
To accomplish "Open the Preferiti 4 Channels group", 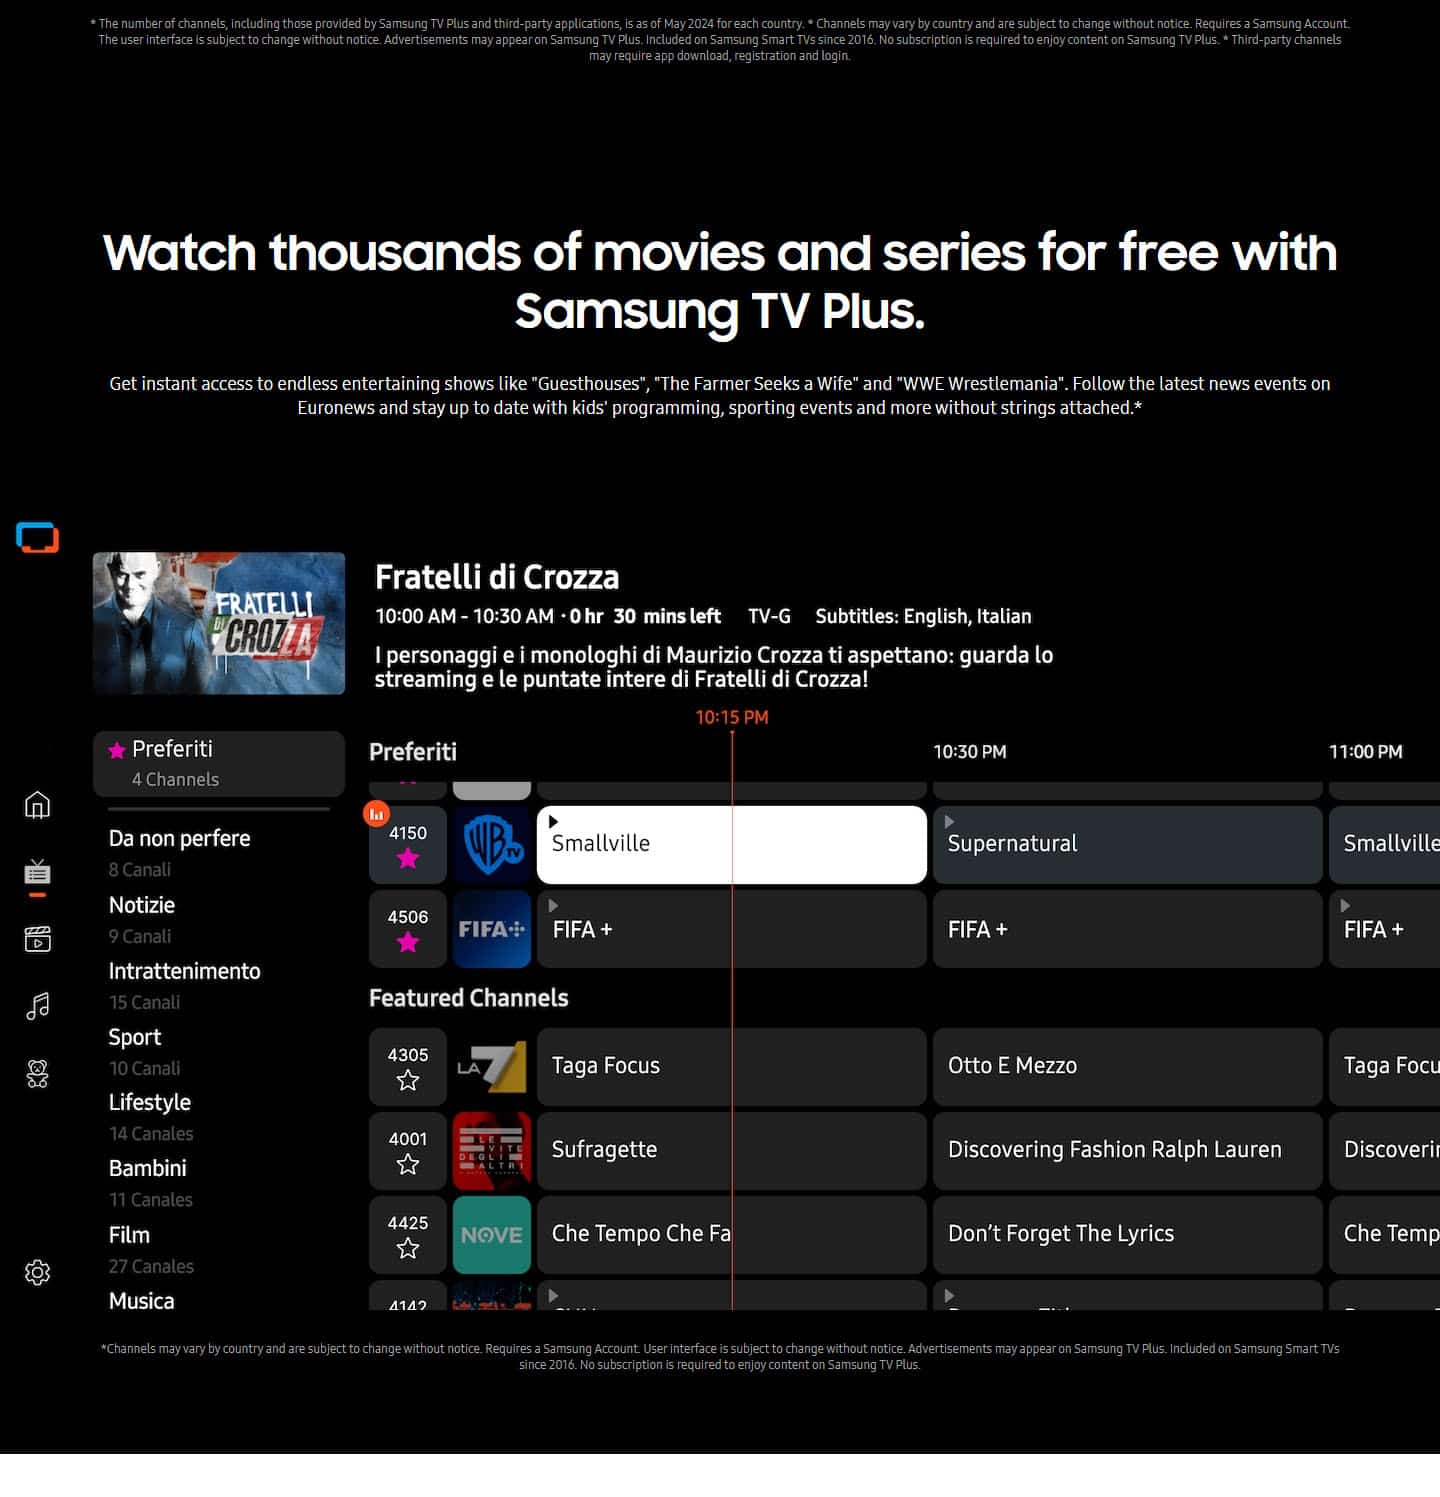I will [x=219, y=763].
